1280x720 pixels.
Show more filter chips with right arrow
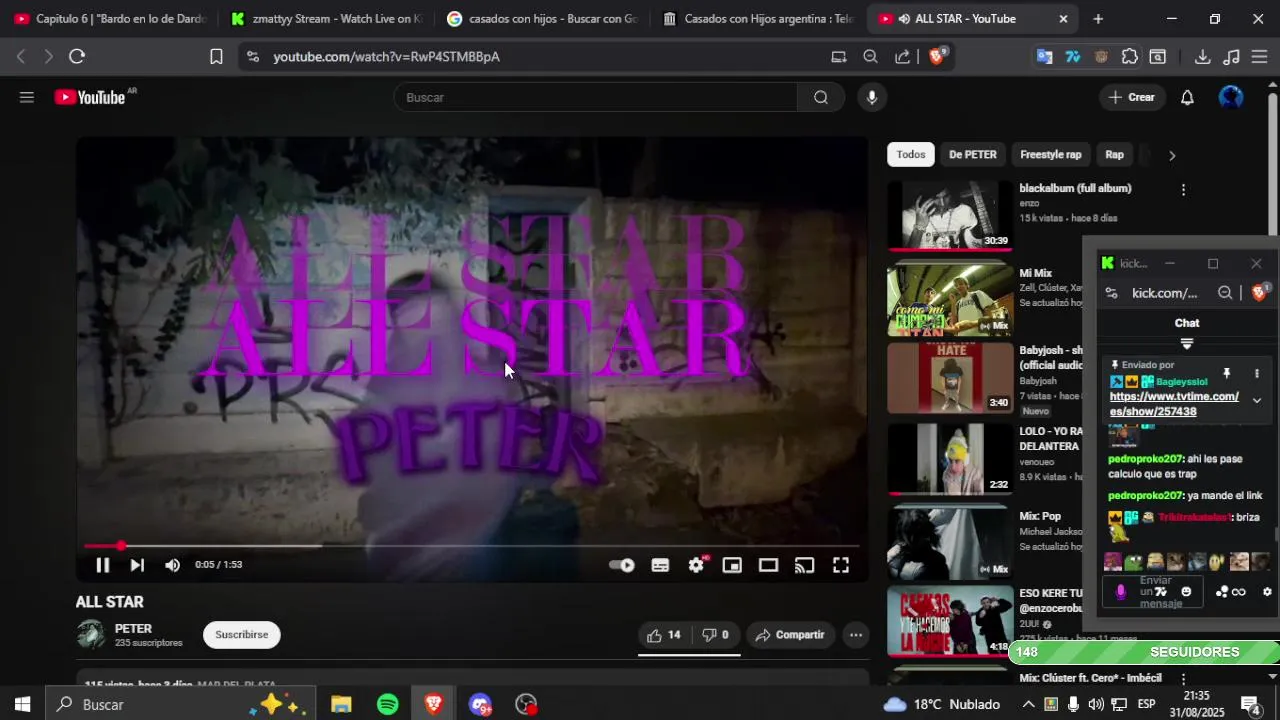point(1172,155)
